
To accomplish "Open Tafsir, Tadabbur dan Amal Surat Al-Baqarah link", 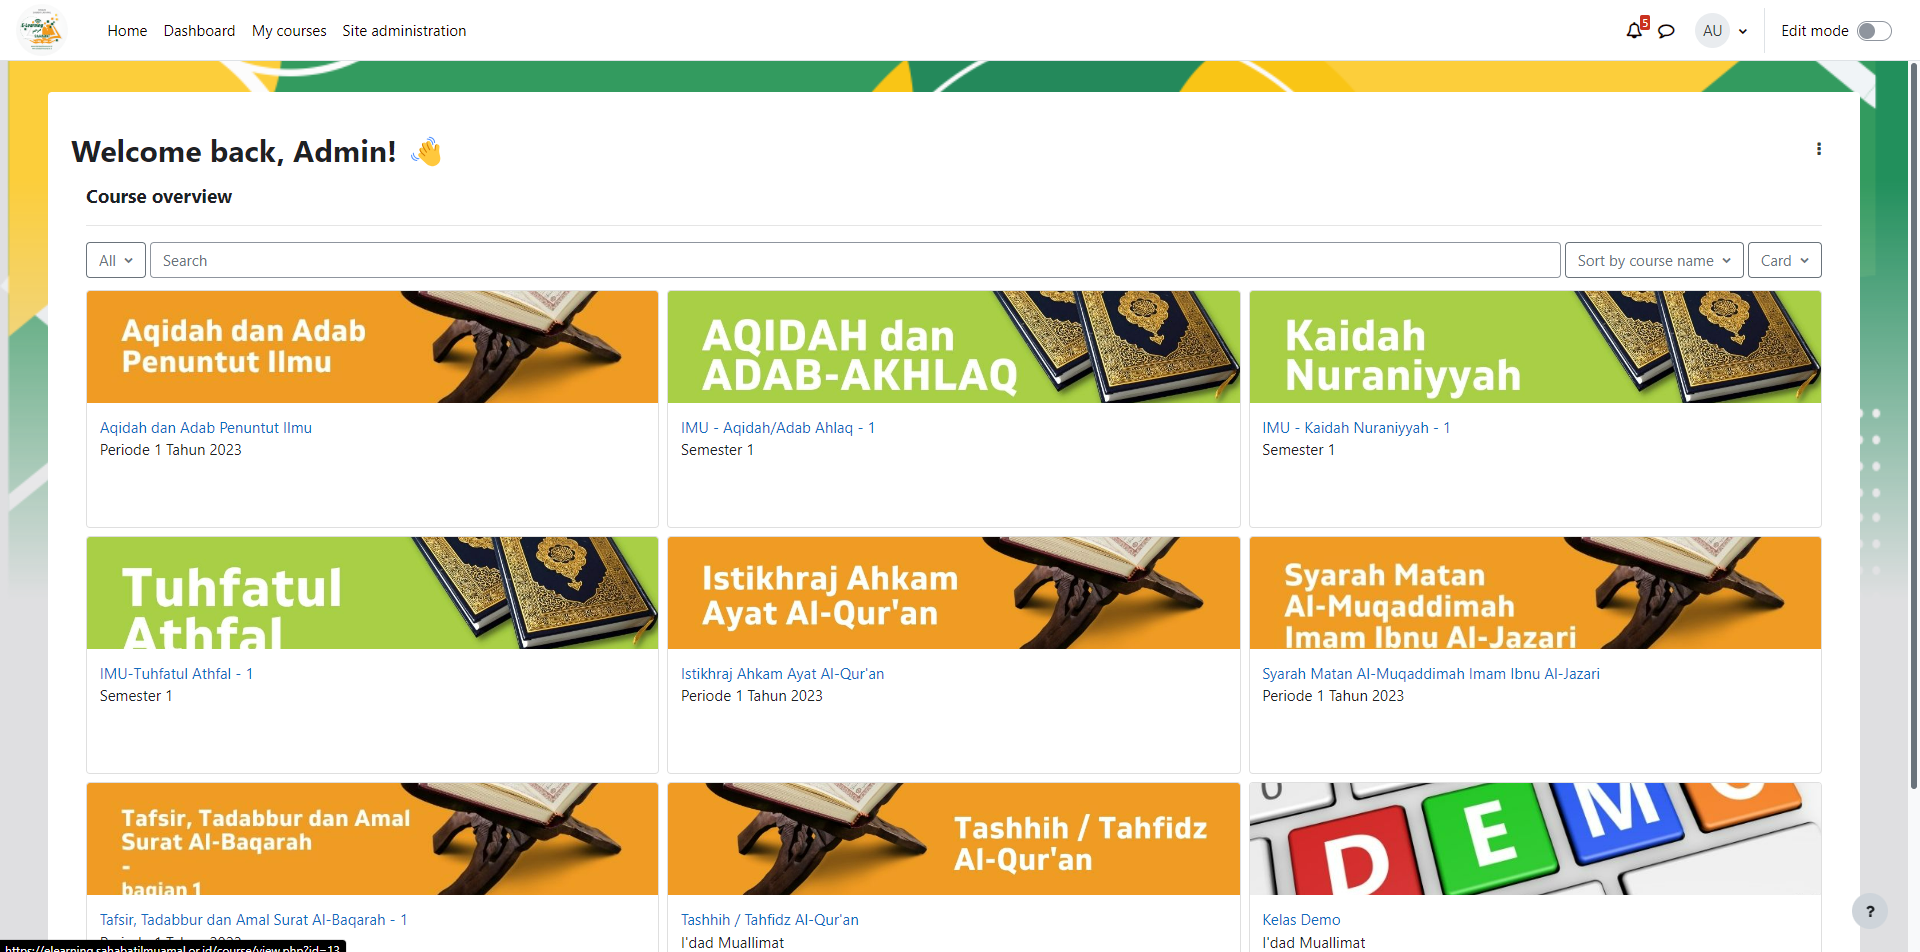I will [x=253, y=920].
